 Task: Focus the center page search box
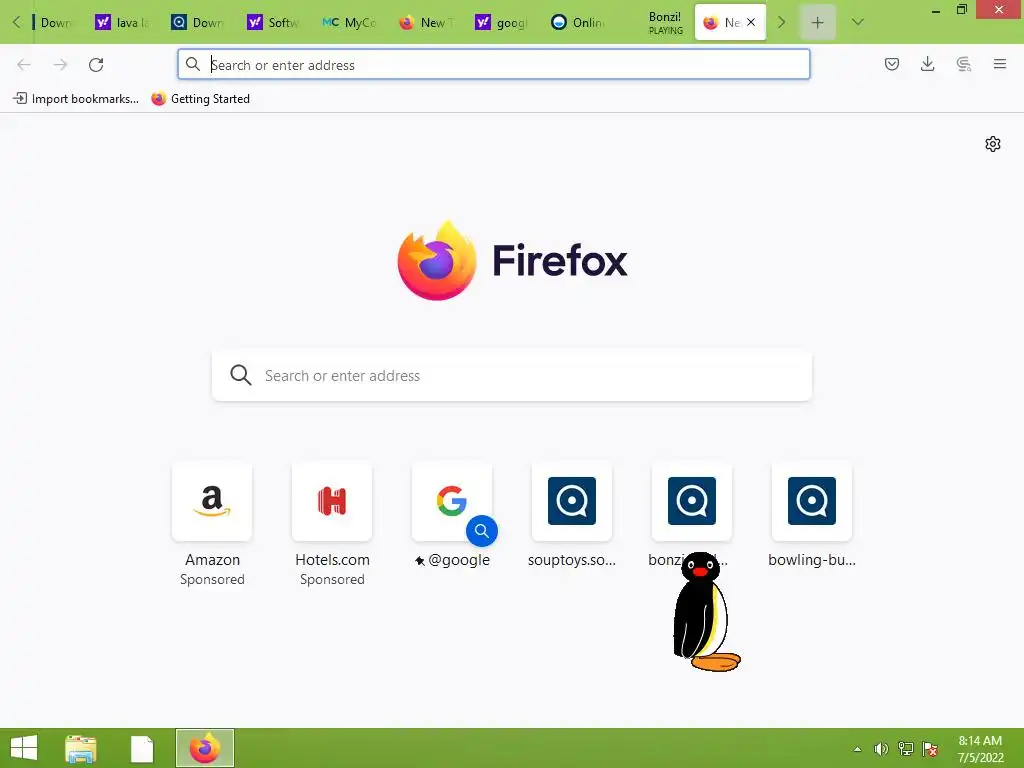tap(512, 376)
